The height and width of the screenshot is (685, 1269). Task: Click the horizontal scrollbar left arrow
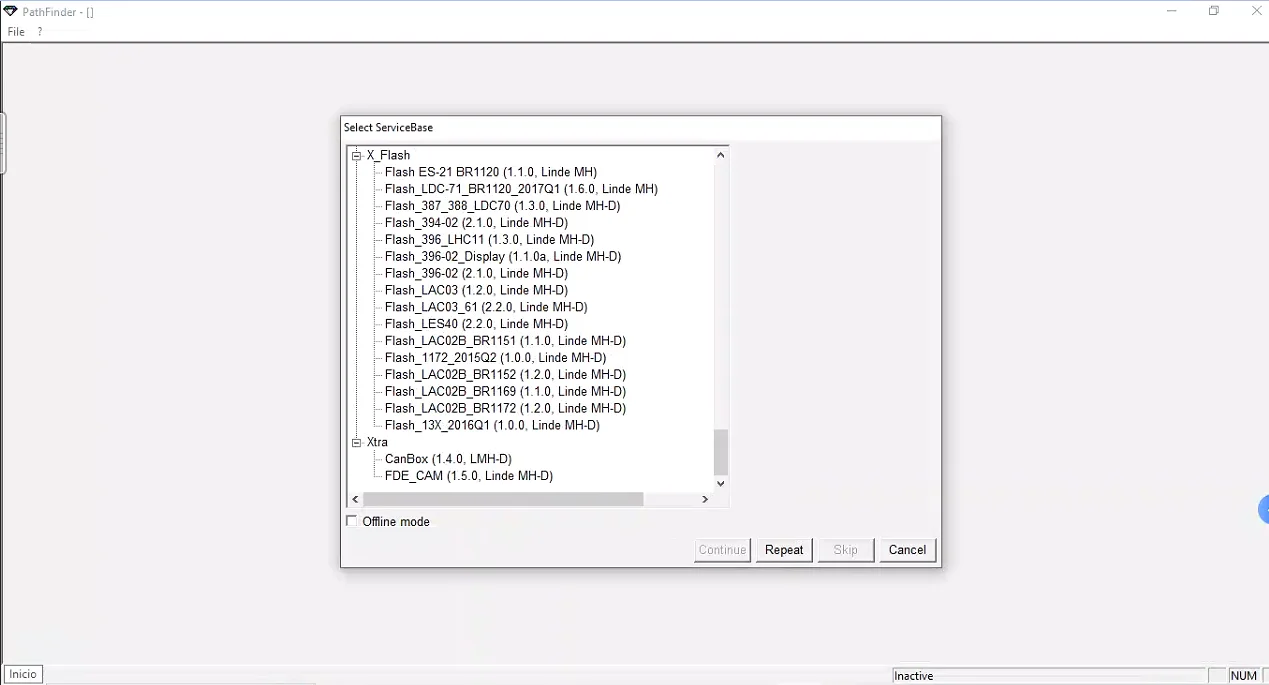click(355, 499)
